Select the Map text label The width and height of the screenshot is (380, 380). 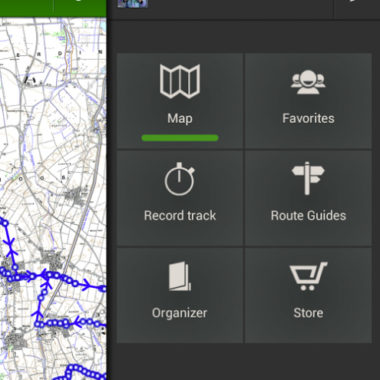pos(180,119)
